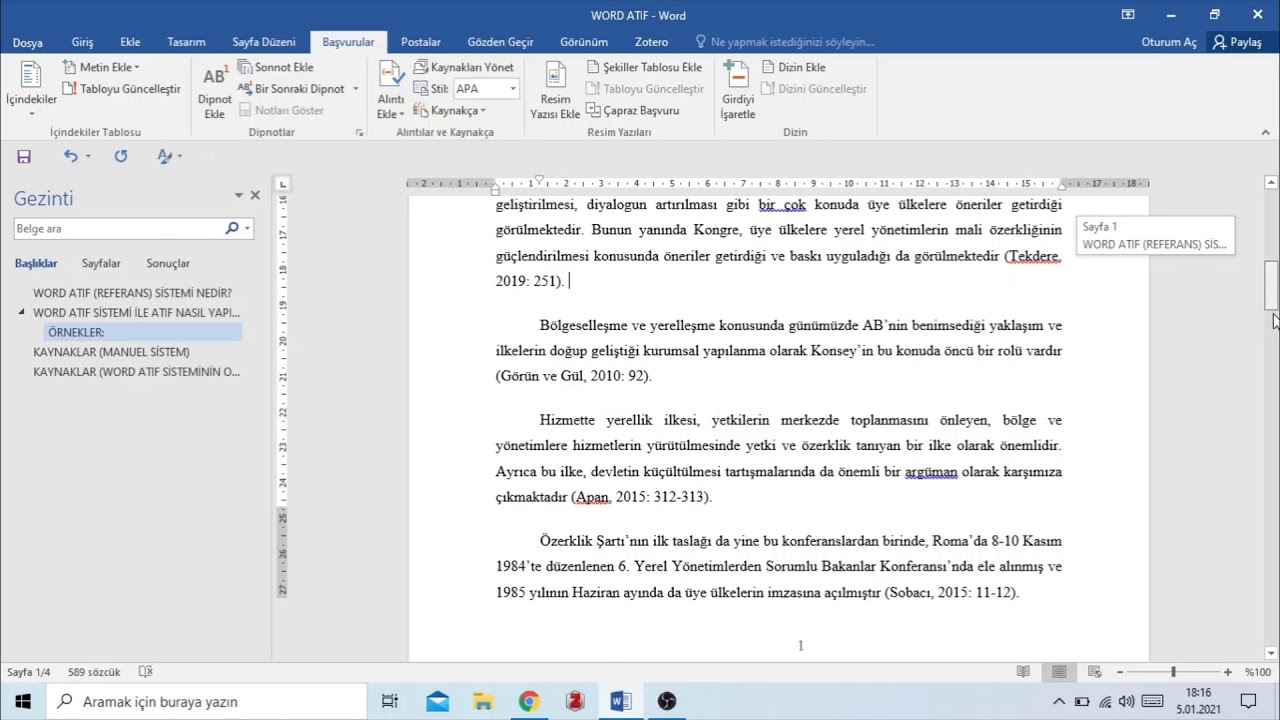
Task: Click the spelling check icon in status bar
Action: tap(146, 672)
